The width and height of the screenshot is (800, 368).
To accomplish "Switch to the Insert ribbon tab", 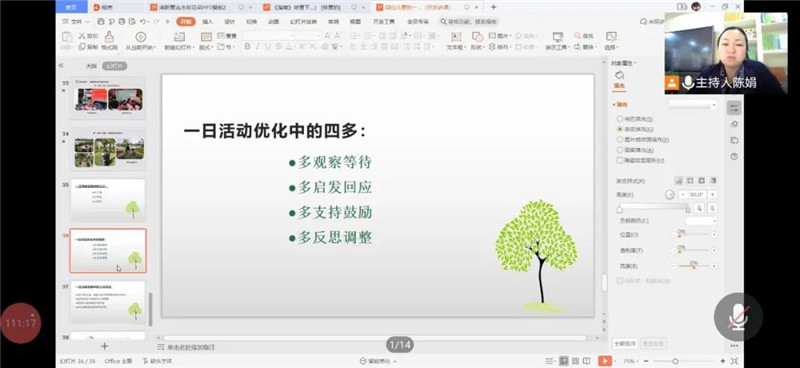I will coord(208,21).
